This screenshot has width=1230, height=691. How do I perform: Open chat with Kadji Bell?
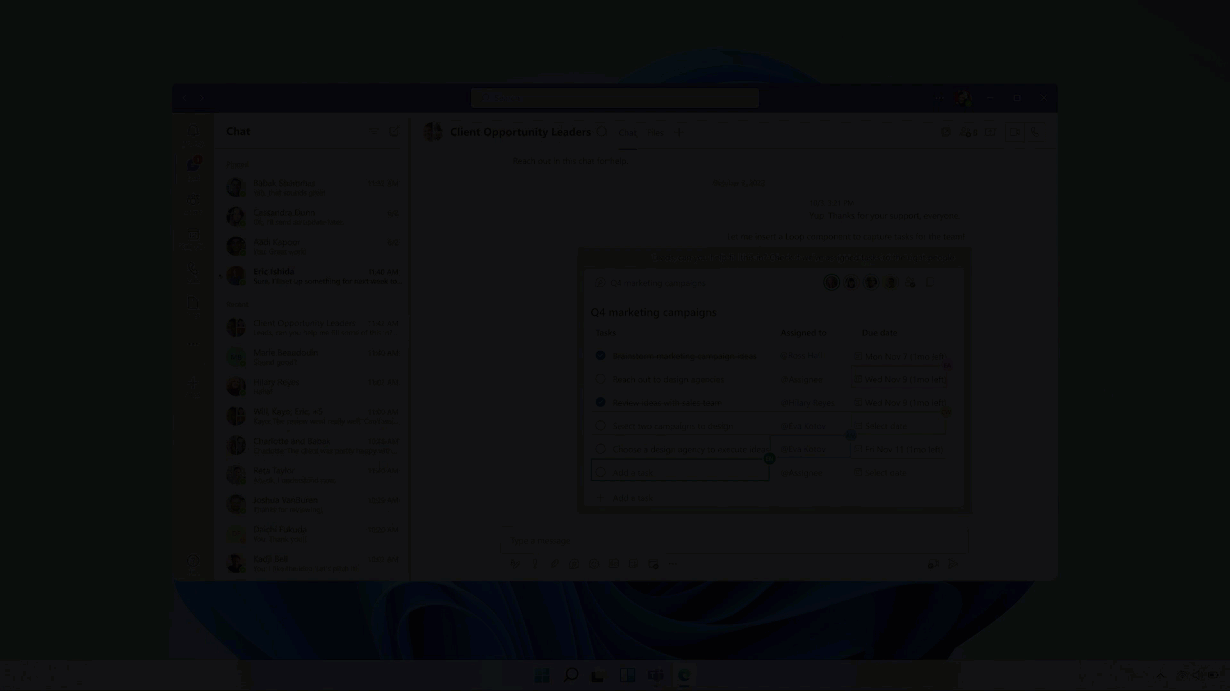coord(313,563)
